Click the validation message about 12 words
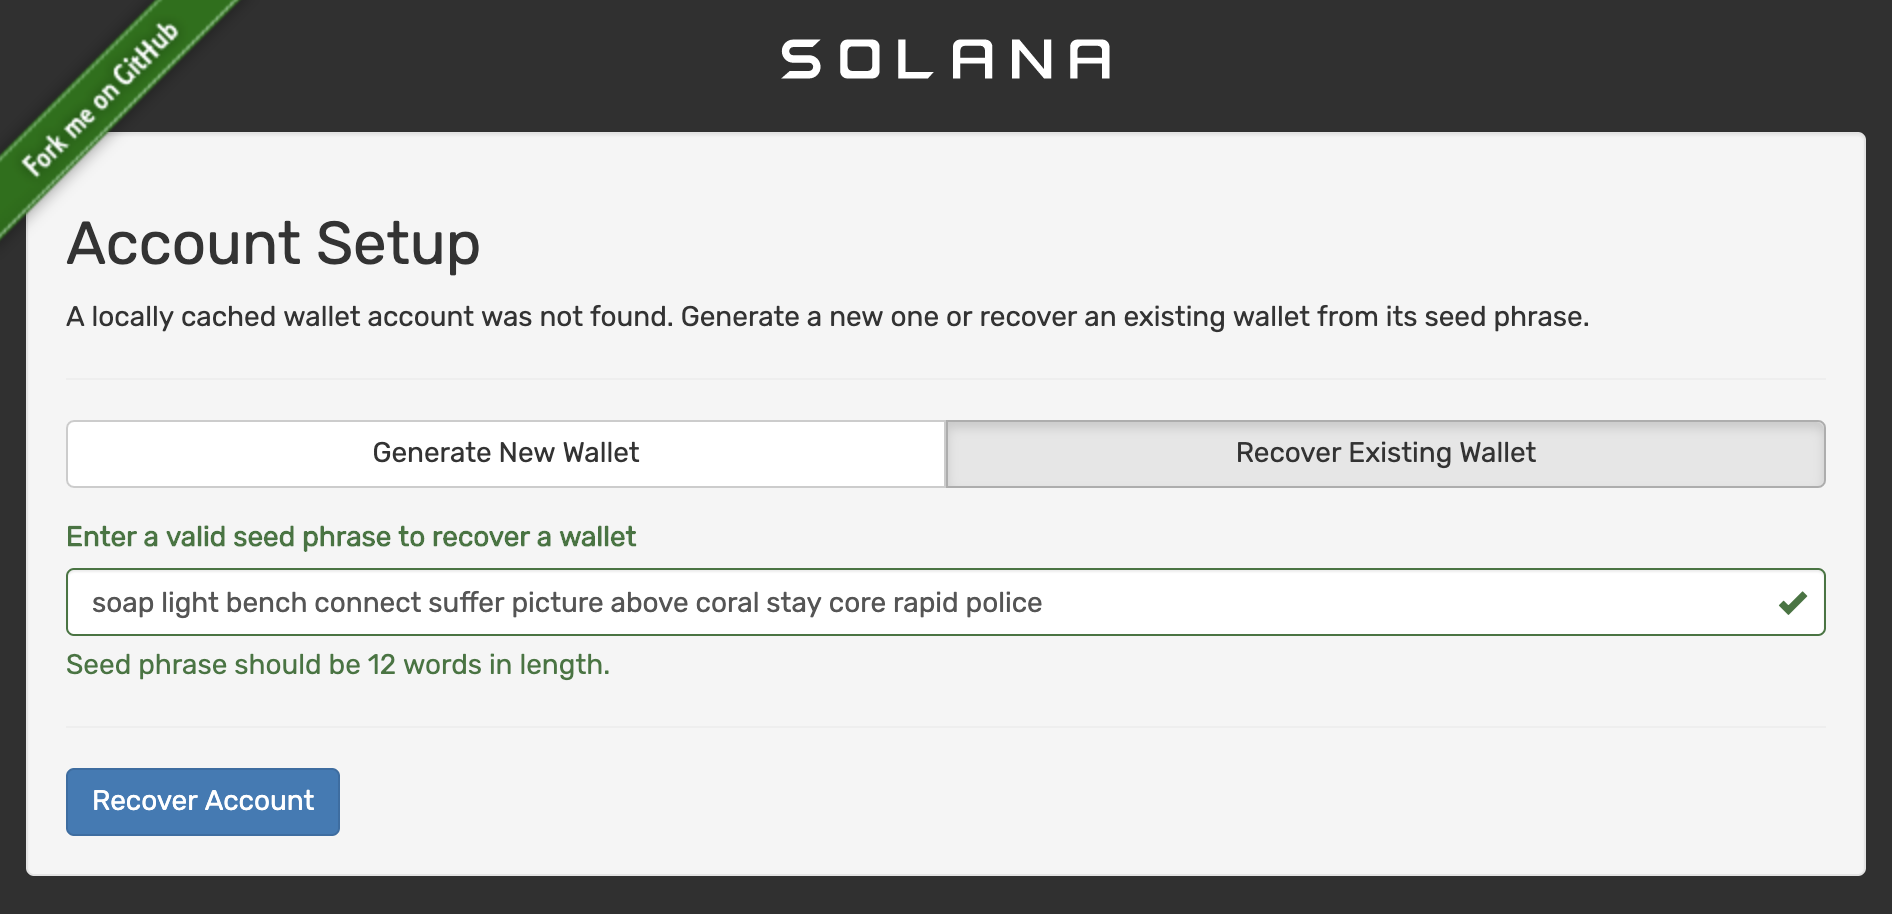1892x914 pixels. tap(336, 663)
